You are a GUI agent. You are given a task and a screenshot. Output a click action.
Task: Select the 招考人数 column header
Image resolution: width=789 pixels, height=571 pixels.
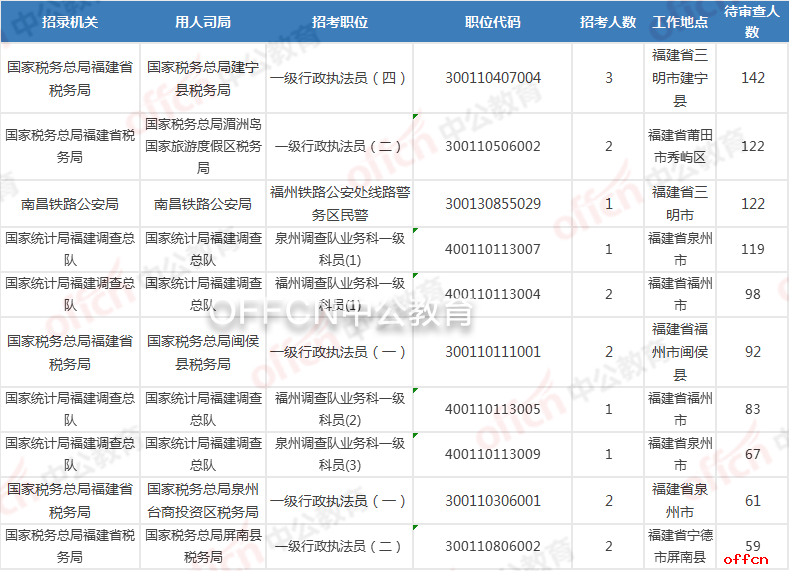tap(608, 22)
